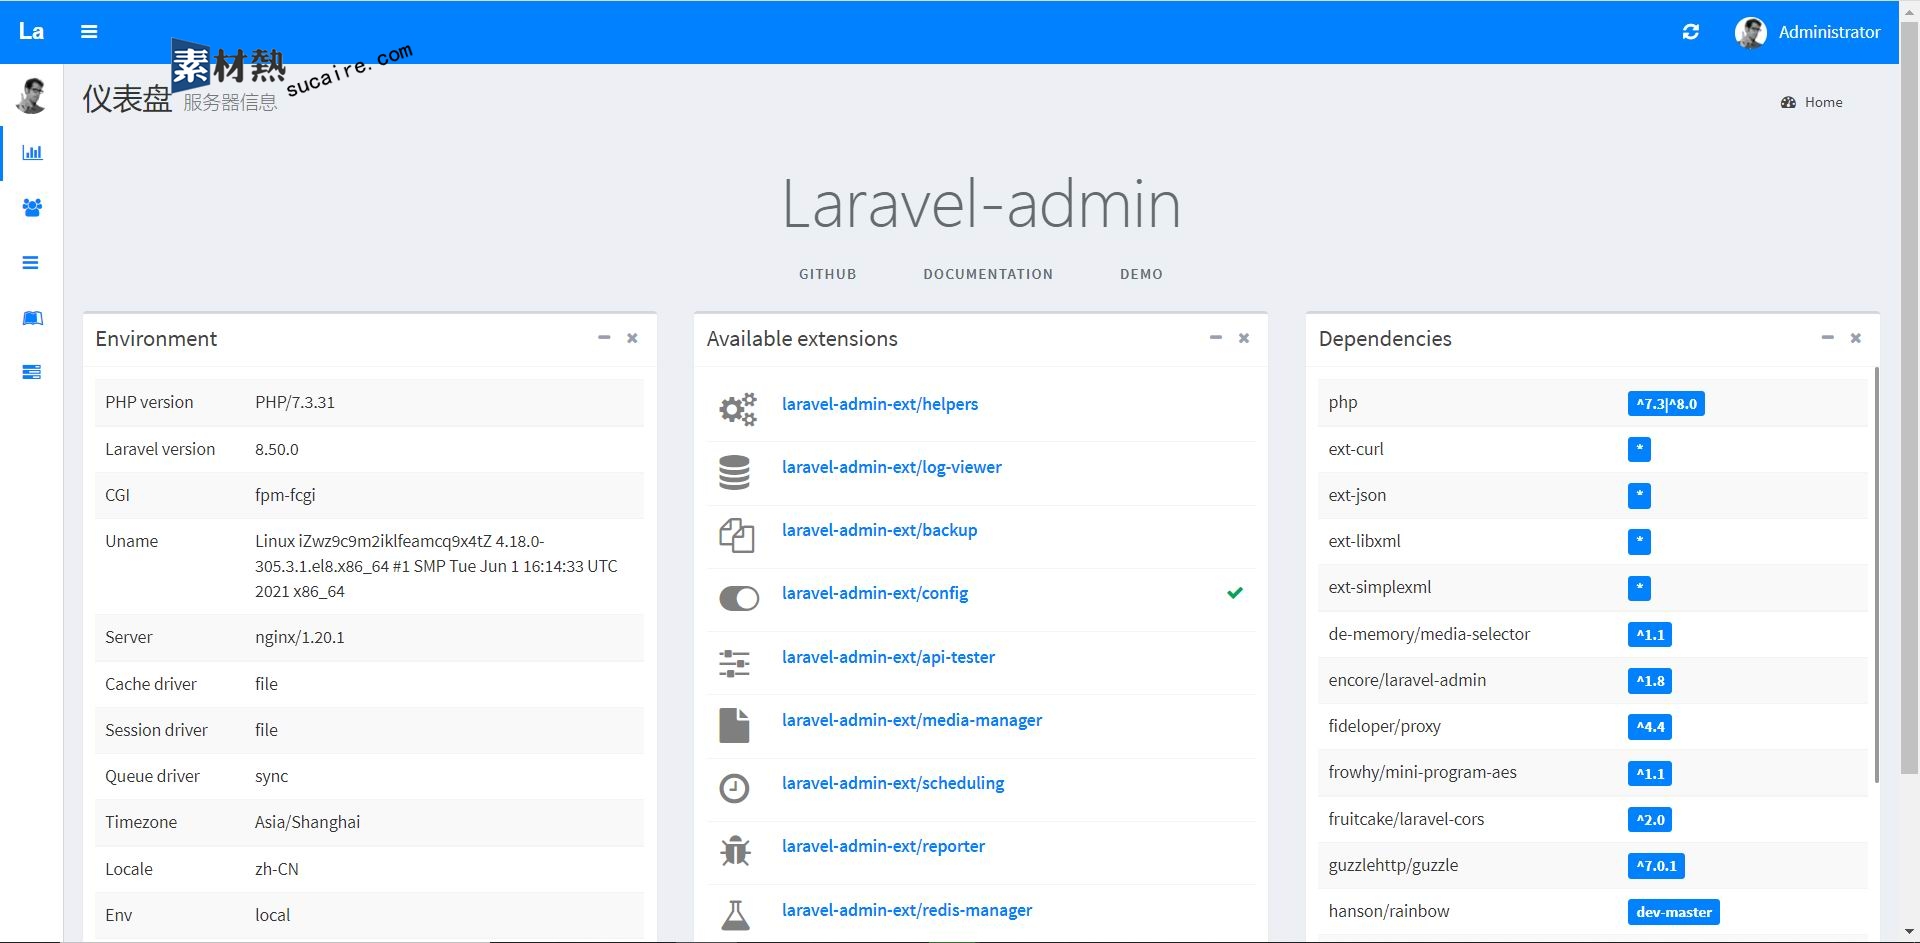Image resolution: width=1920 pixels, height=943 pixels.
Task: Click the sliders icon for api-tester
Action: pos(734,662)
